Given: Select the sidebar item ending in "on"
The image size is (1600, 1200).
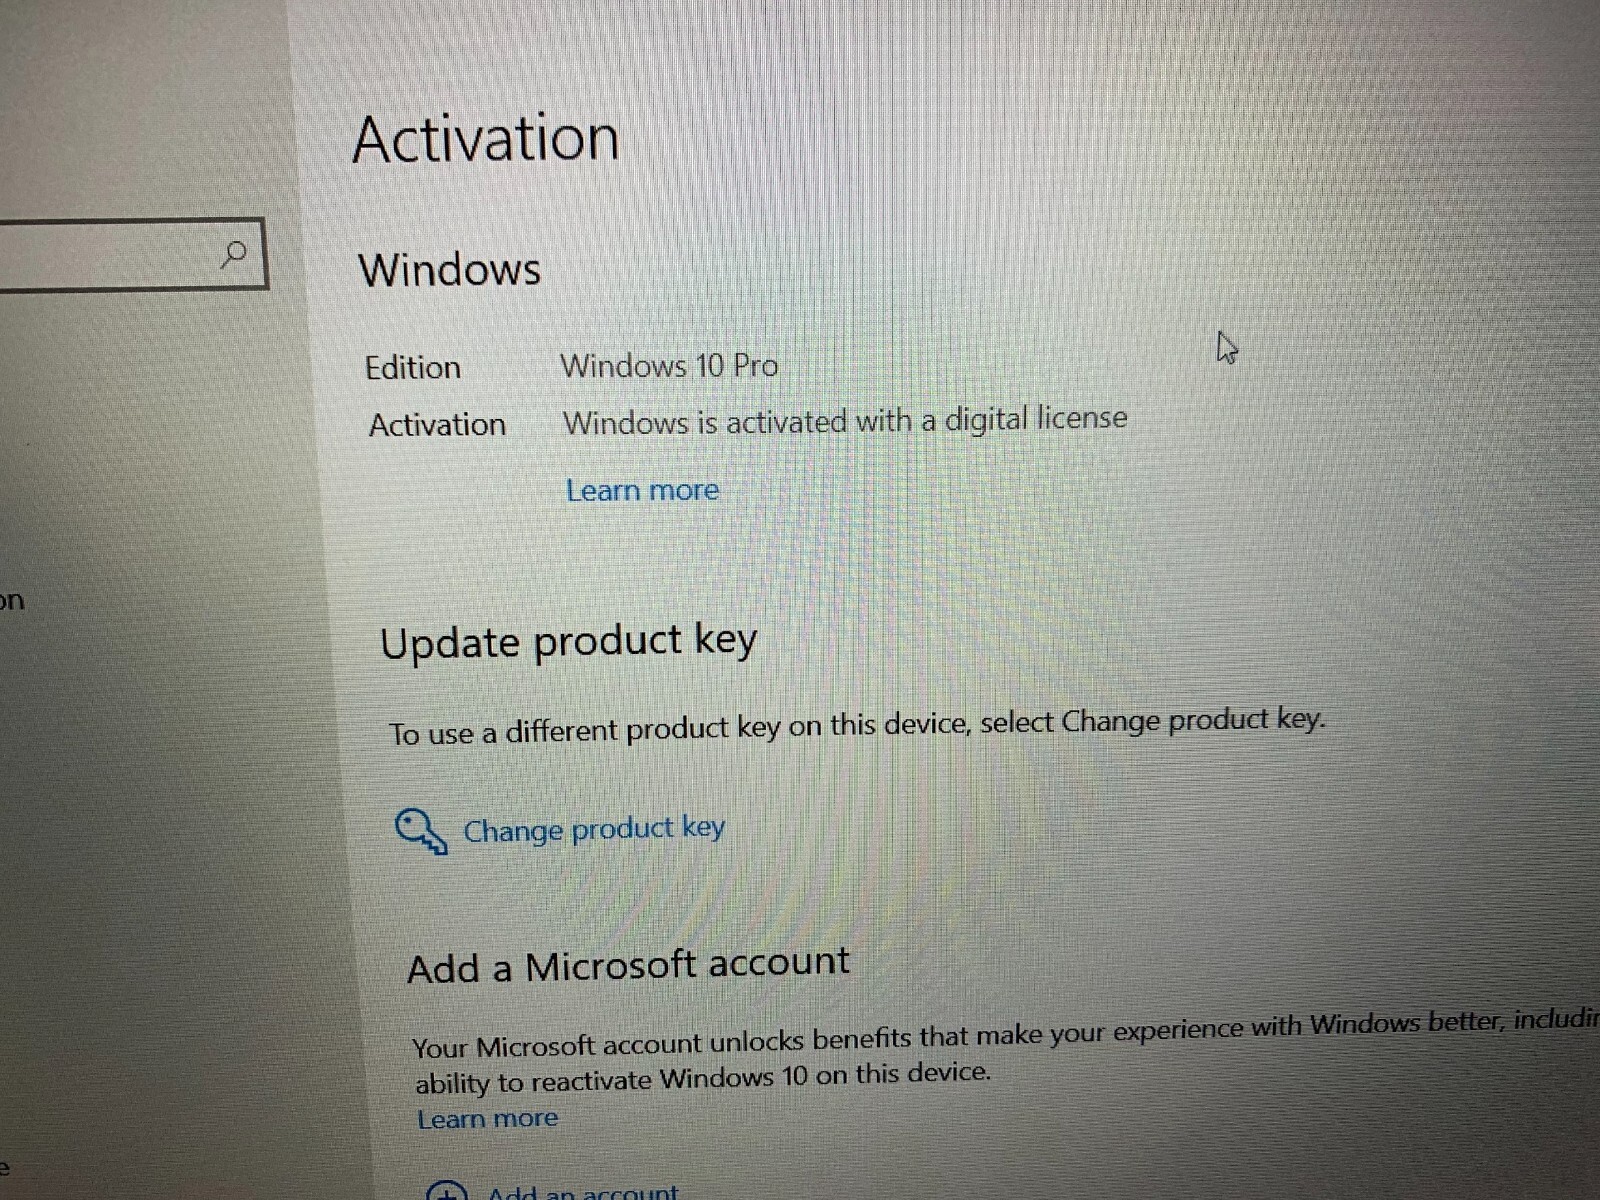Looking at the screenshot, I should coord(11,601).
